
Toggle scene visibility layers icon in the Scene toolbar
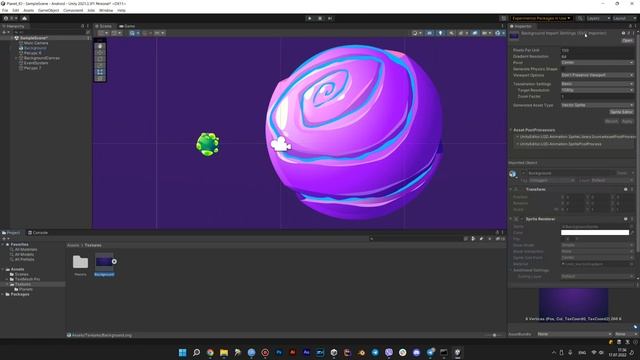(475, 33)
